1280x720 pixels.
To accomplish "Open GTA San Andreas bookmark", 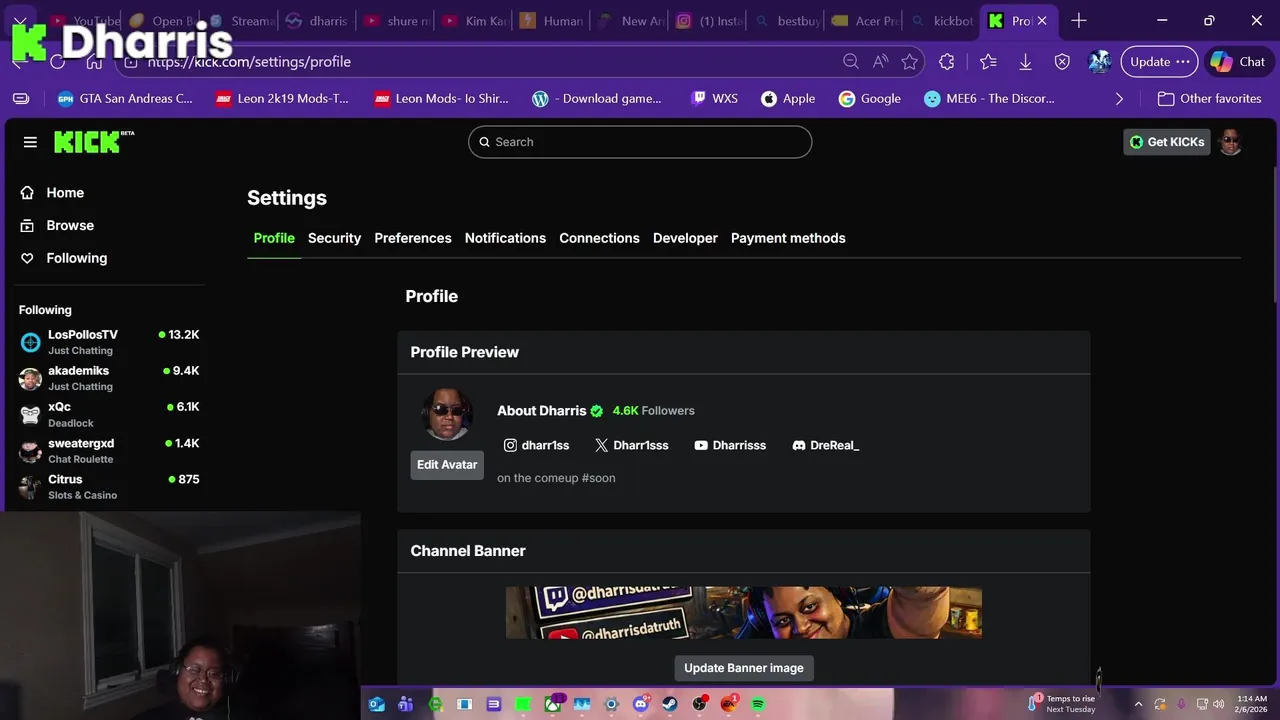I will [125, 99].
